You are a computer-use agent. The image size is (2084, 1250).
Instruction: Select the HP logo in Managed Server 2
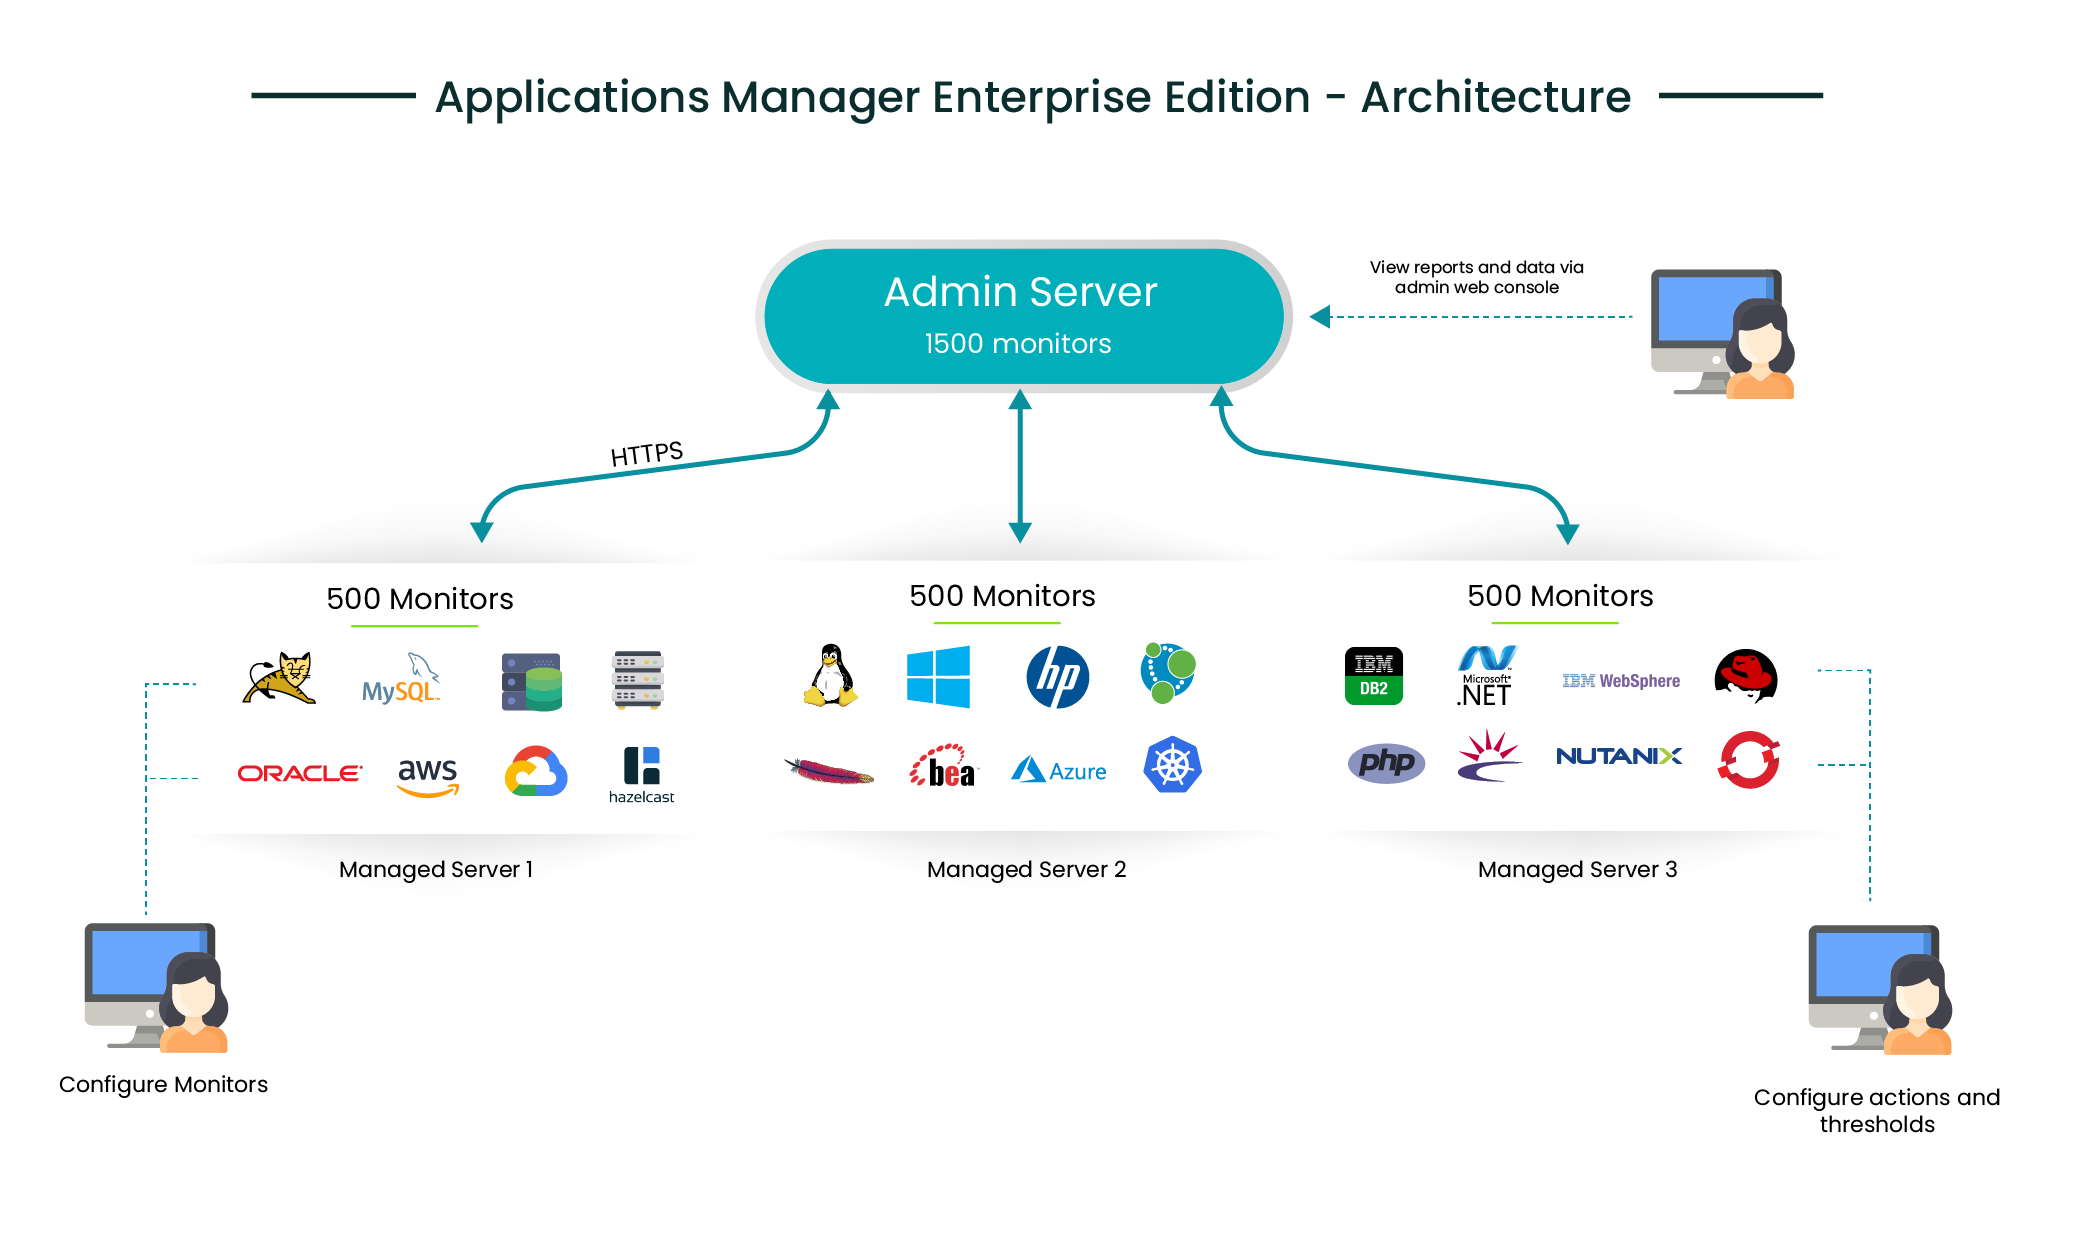coord(1059,675)
